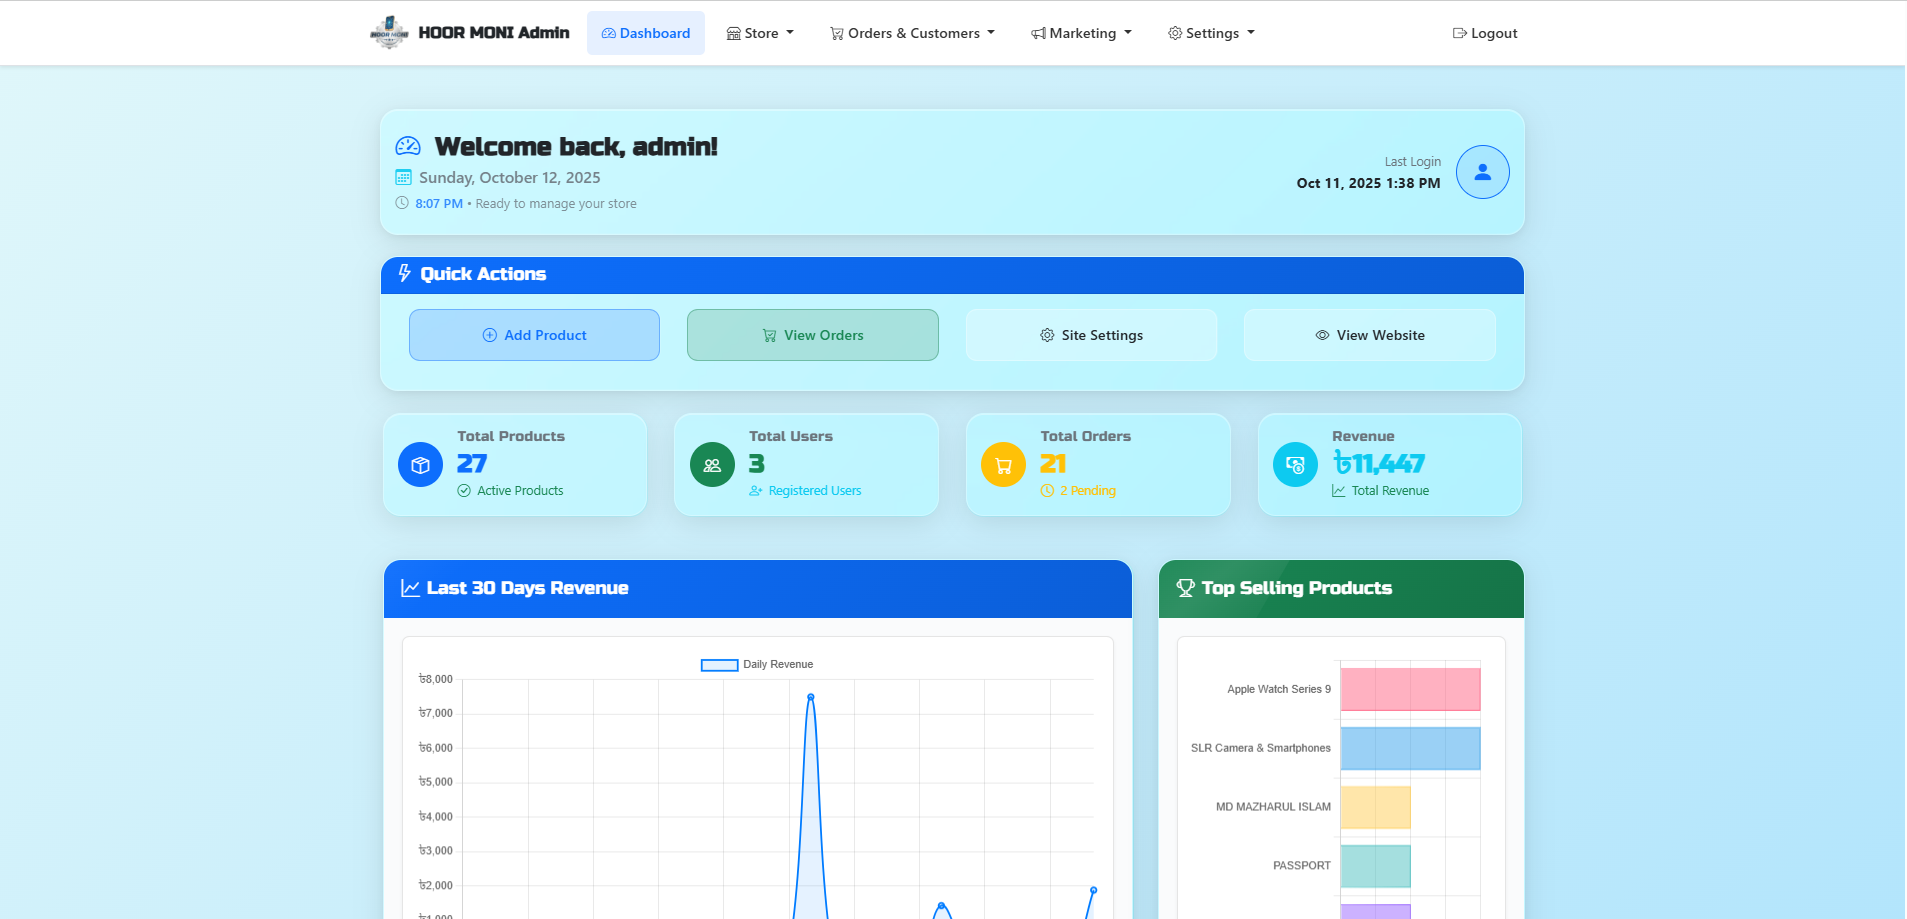The height and width of the screenshot is (919, 1907).
Task: Toggle the Daily Revenue legend item
Action: click(757, 665)
